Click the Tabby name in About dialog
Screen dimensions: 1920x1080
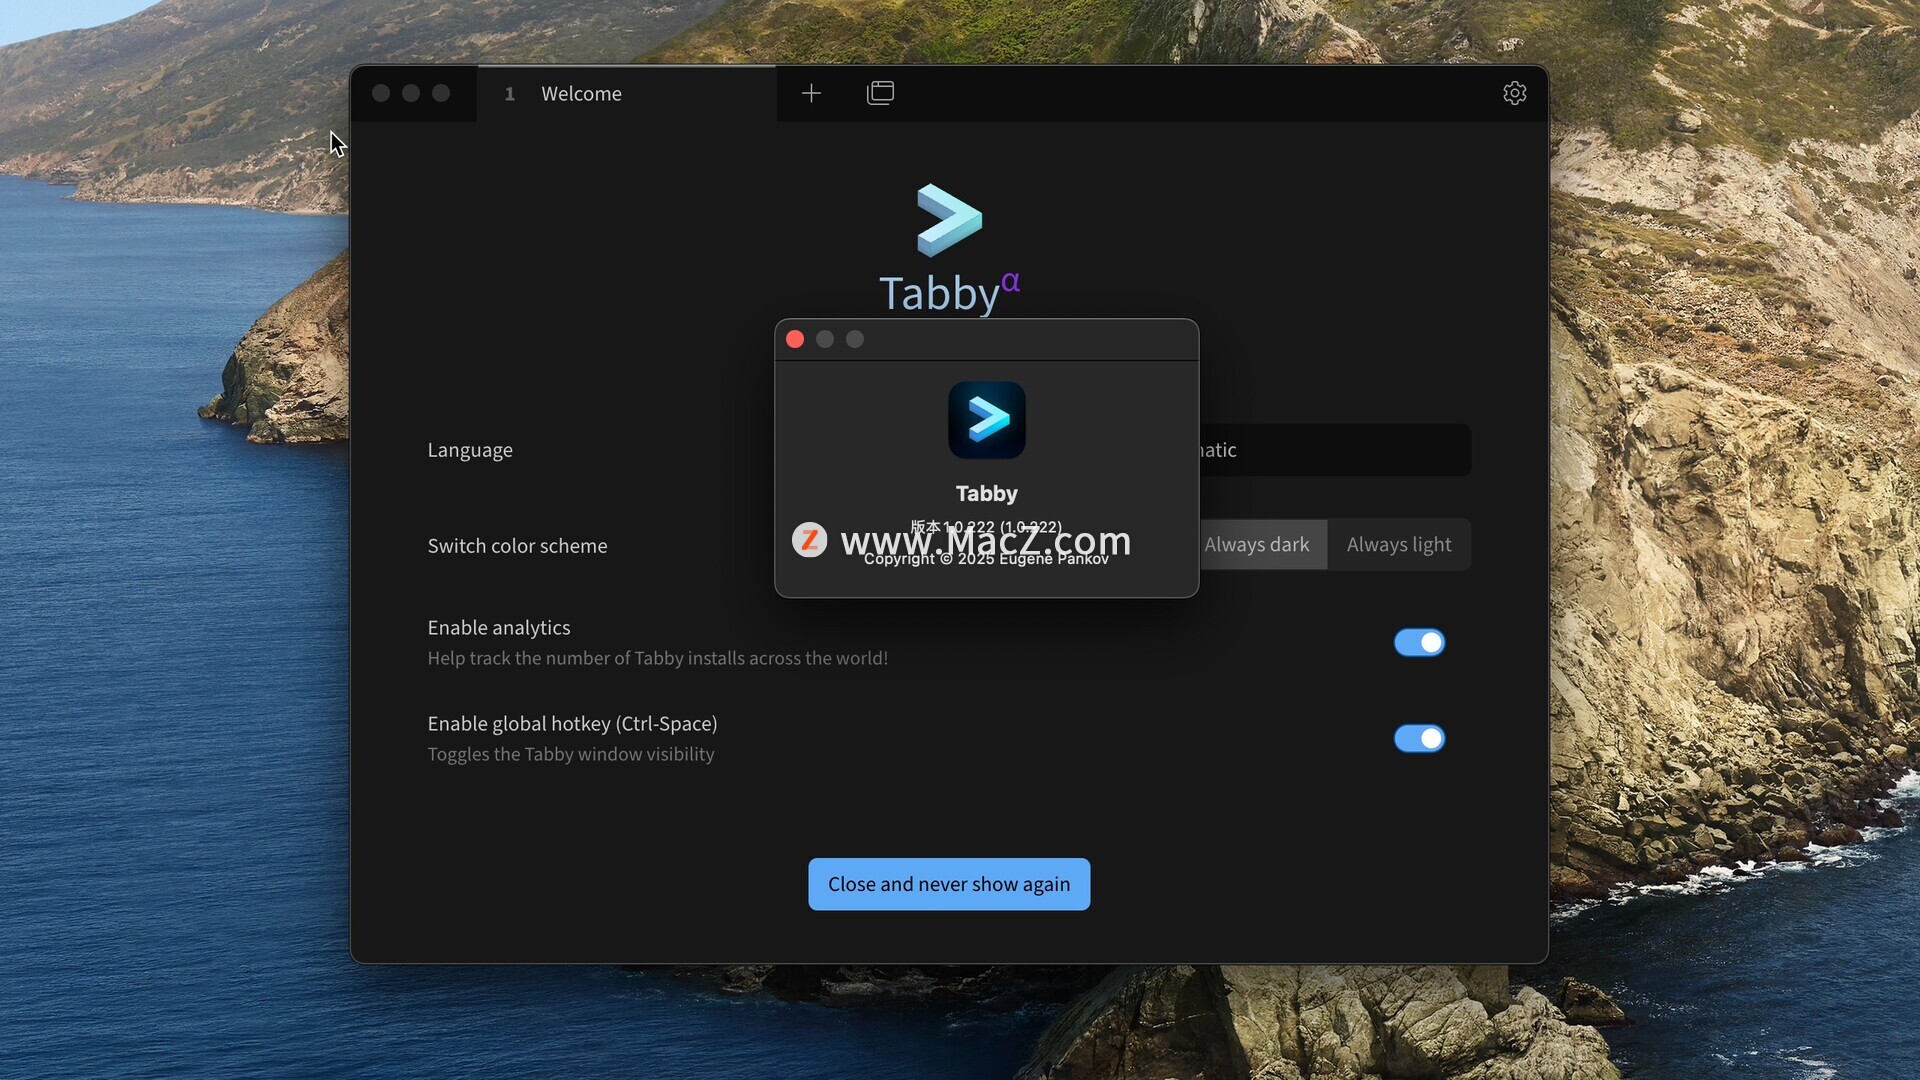[x=987, y=493]
